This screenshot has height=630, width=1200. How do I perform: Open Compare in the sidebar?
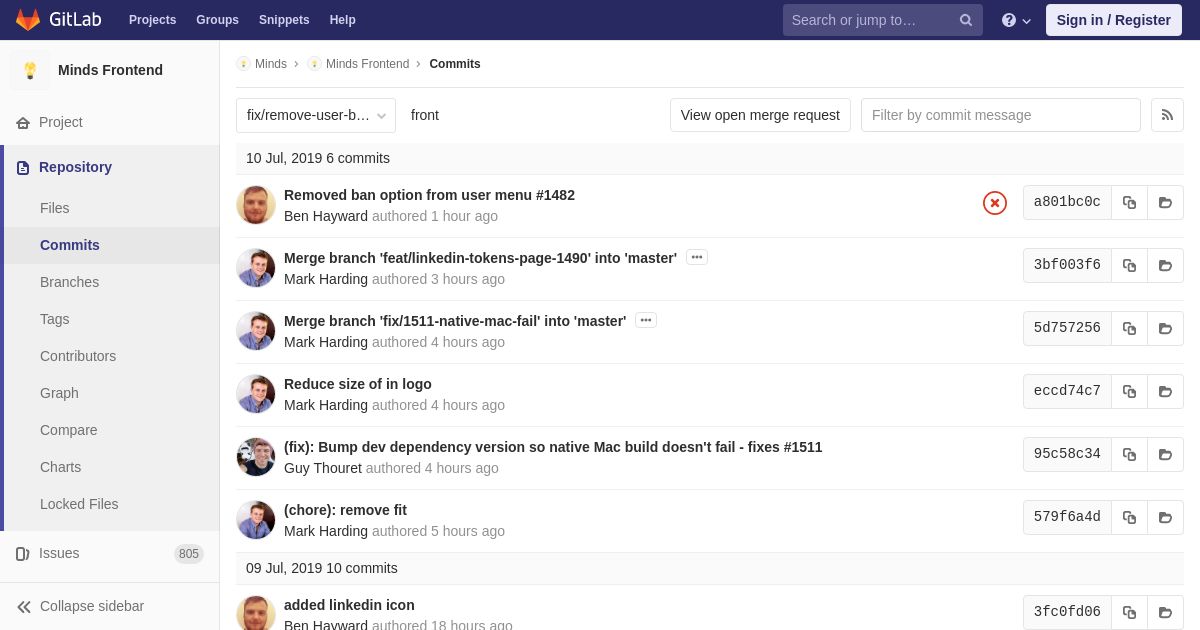110,430
